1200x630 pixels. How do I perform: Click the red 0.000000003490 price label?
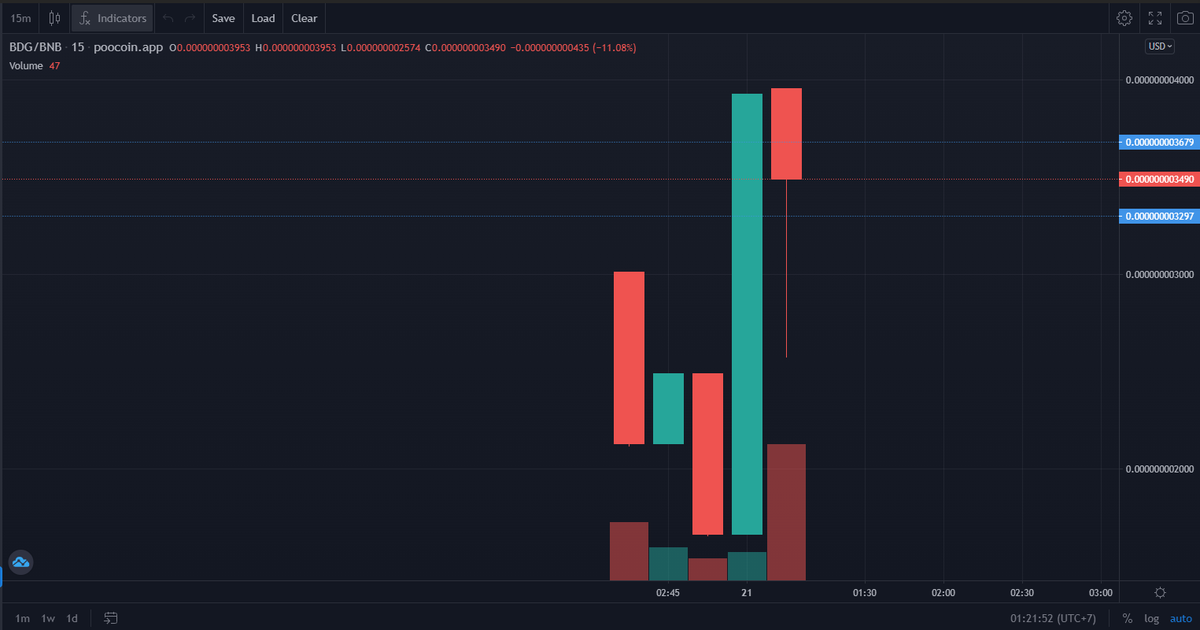(x=1158, y=179)
